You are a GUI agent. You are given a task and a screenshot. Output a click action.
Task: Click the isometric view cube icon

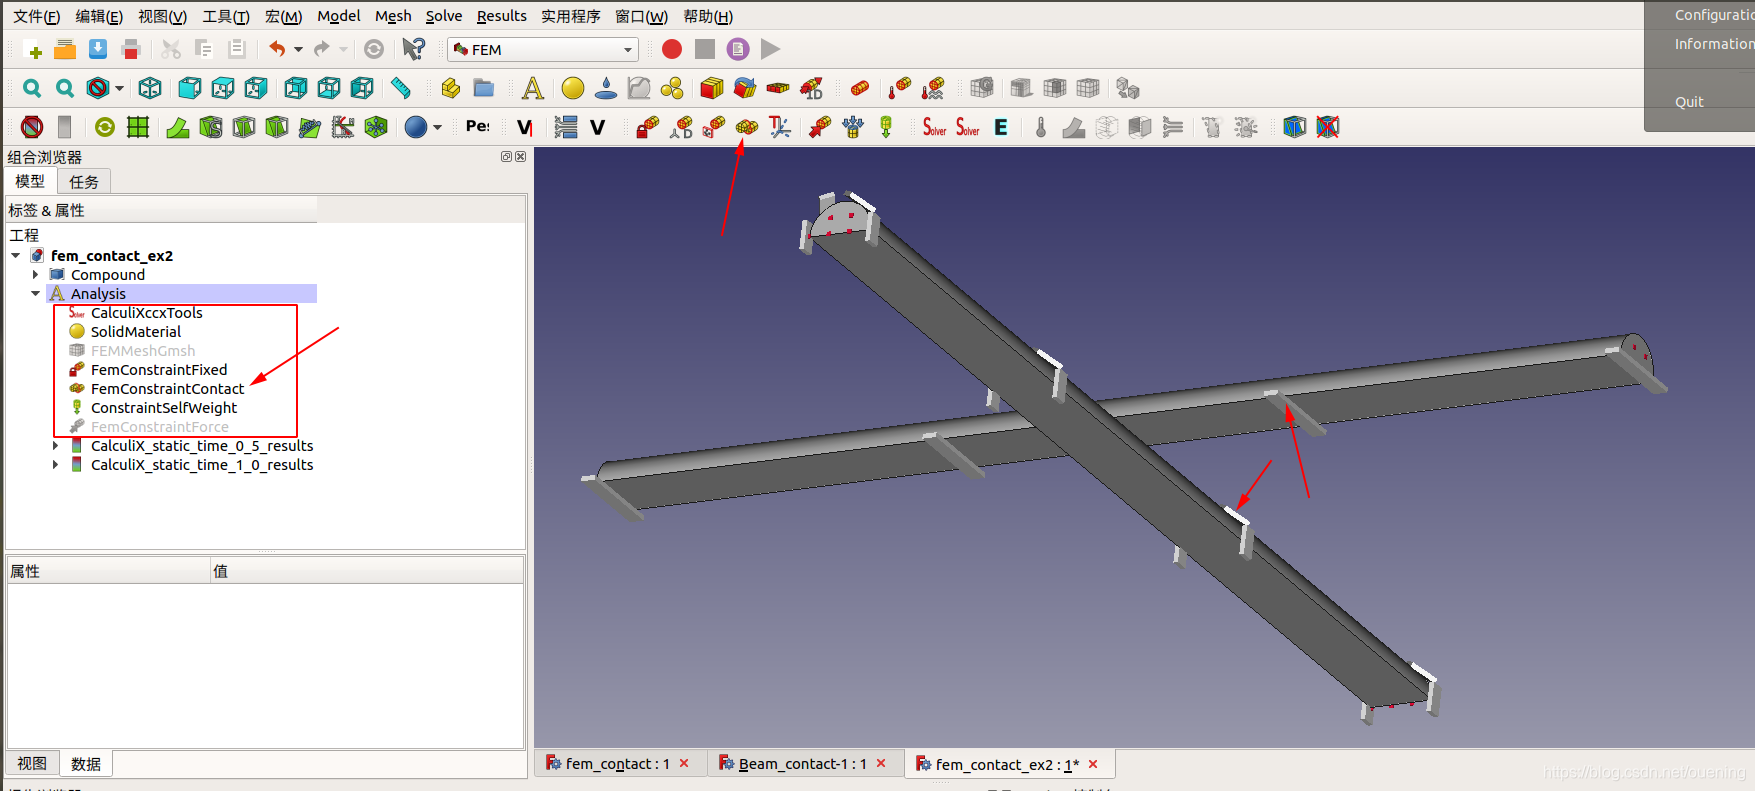click(x=150, y=88)
